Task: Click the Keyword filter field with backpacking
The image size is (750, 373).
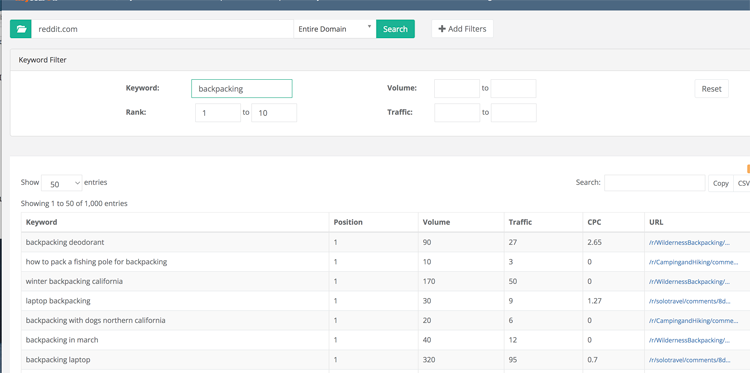Action: click(242, 89)
